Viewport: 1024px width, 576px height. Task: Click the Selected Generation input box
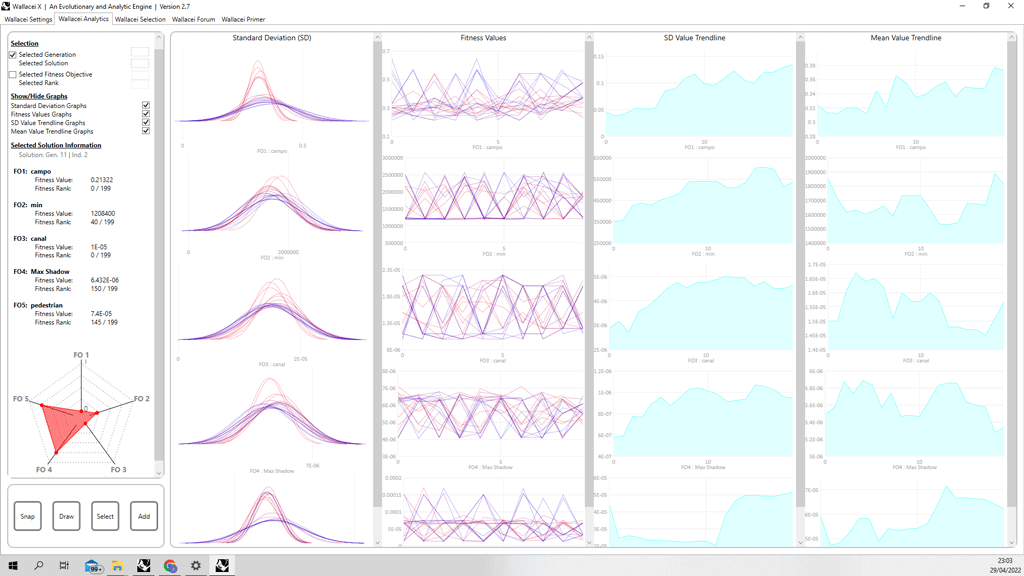(140, 54)
